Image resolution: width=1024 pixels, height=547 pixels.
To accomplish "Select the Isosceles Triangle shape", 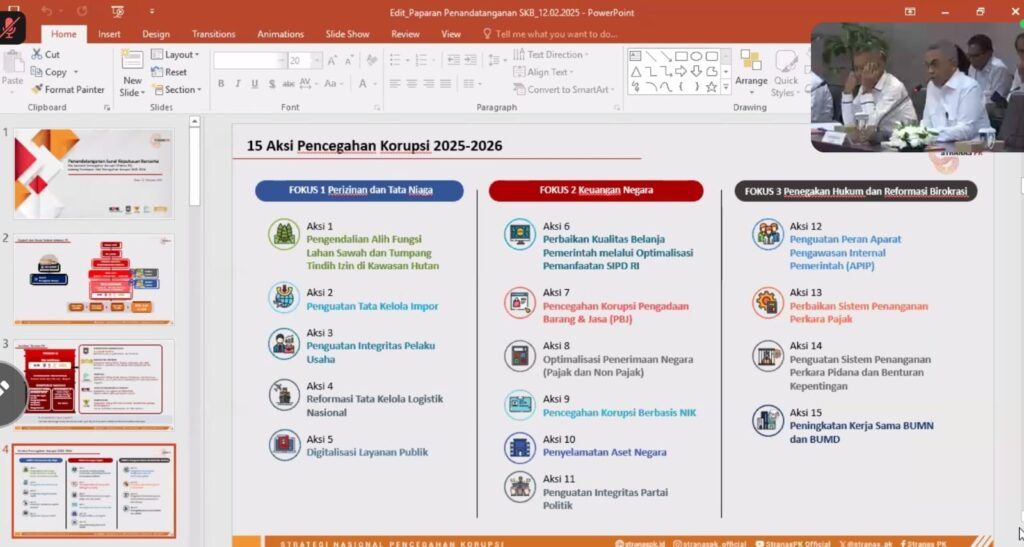I will pos(635,71).
